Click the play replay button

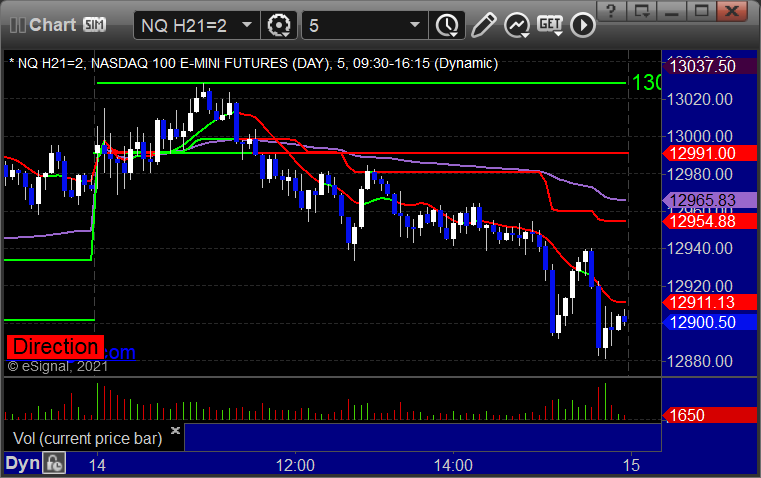[582, 25]
